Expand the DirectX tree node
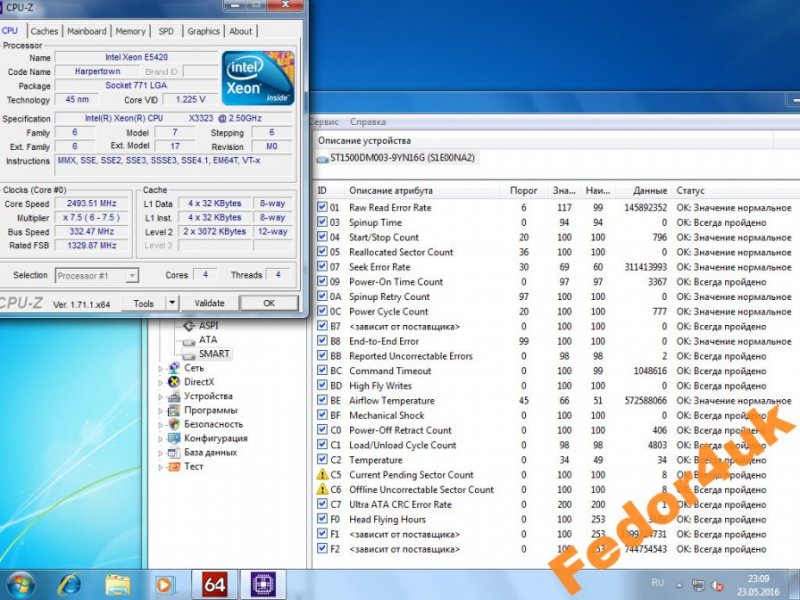800x600 pixels. click(160, 382)
